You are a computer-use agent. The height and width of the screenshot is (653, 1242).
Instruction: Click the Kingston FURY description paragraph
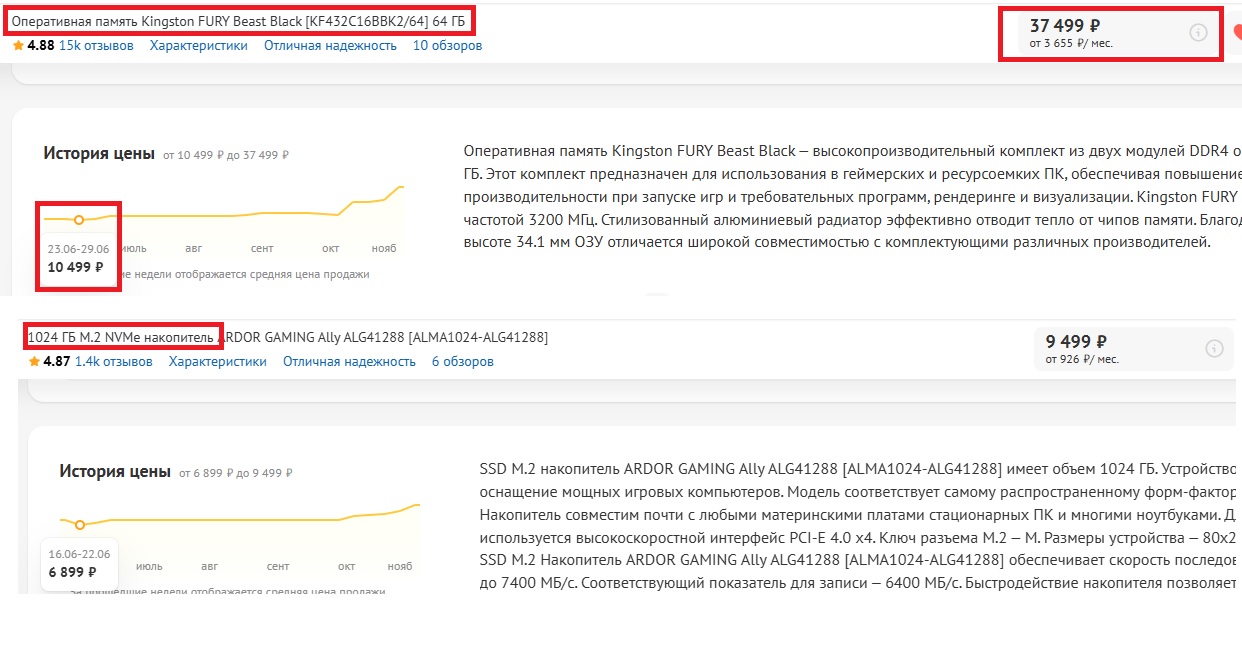coord(852,196)
